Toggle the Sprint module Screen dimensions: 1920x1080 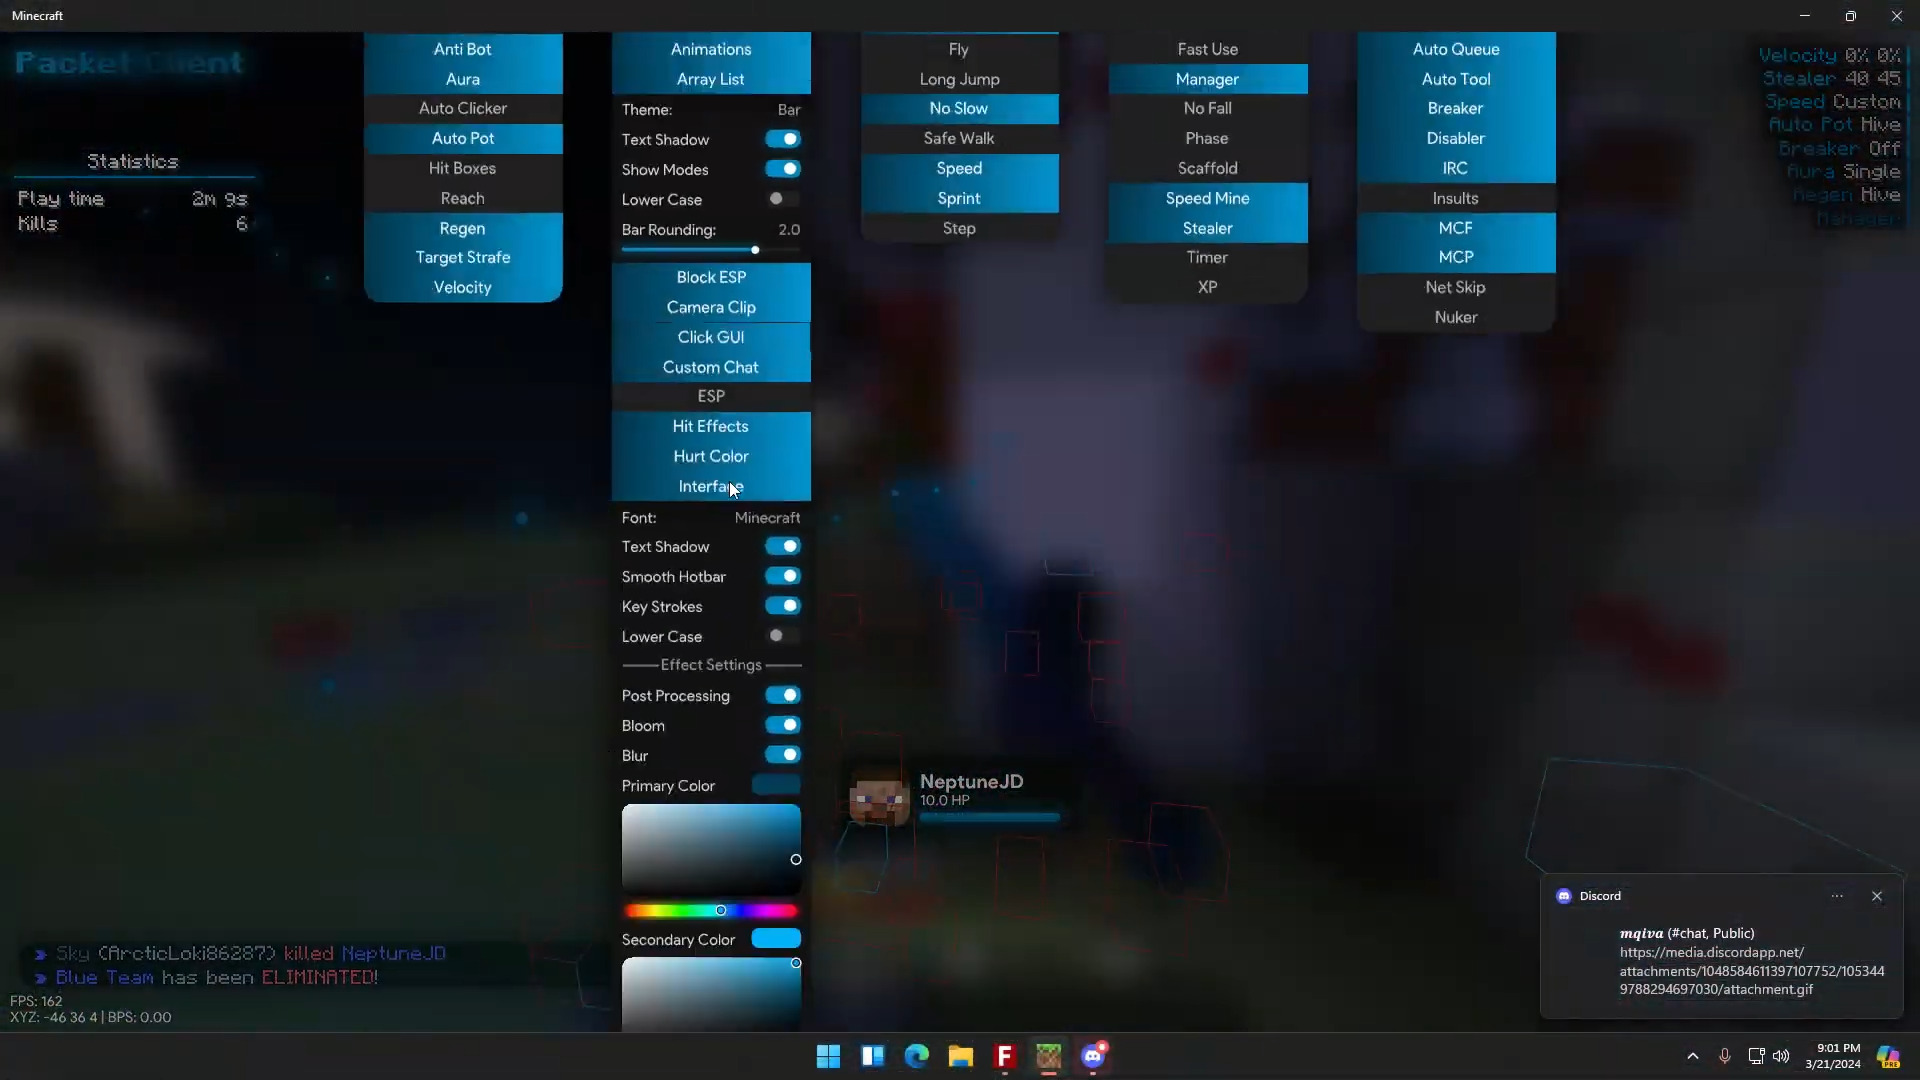coord(959,198)
